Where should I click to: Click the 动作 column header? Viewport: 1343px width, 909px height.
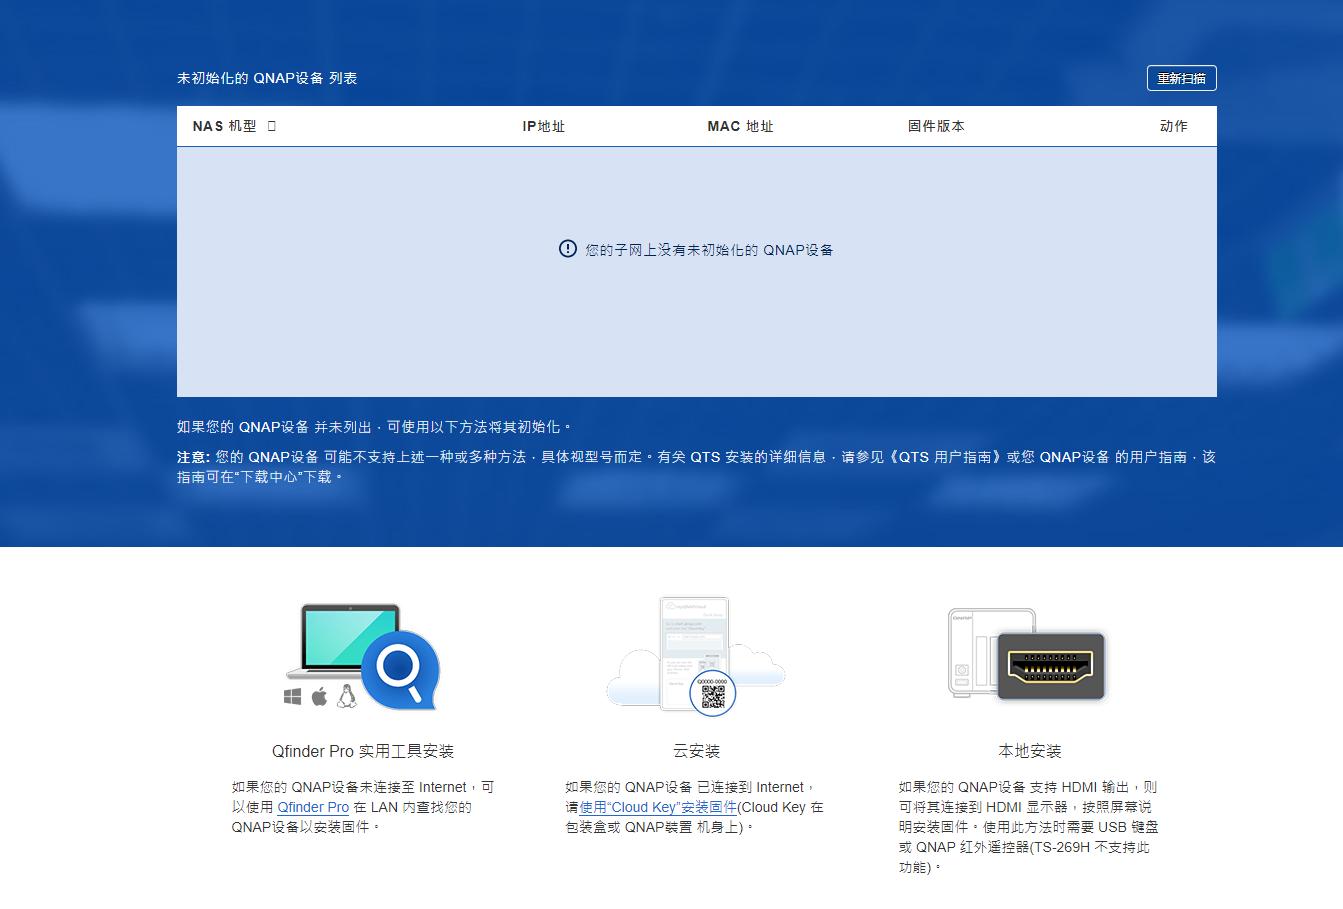(1173, 125)
